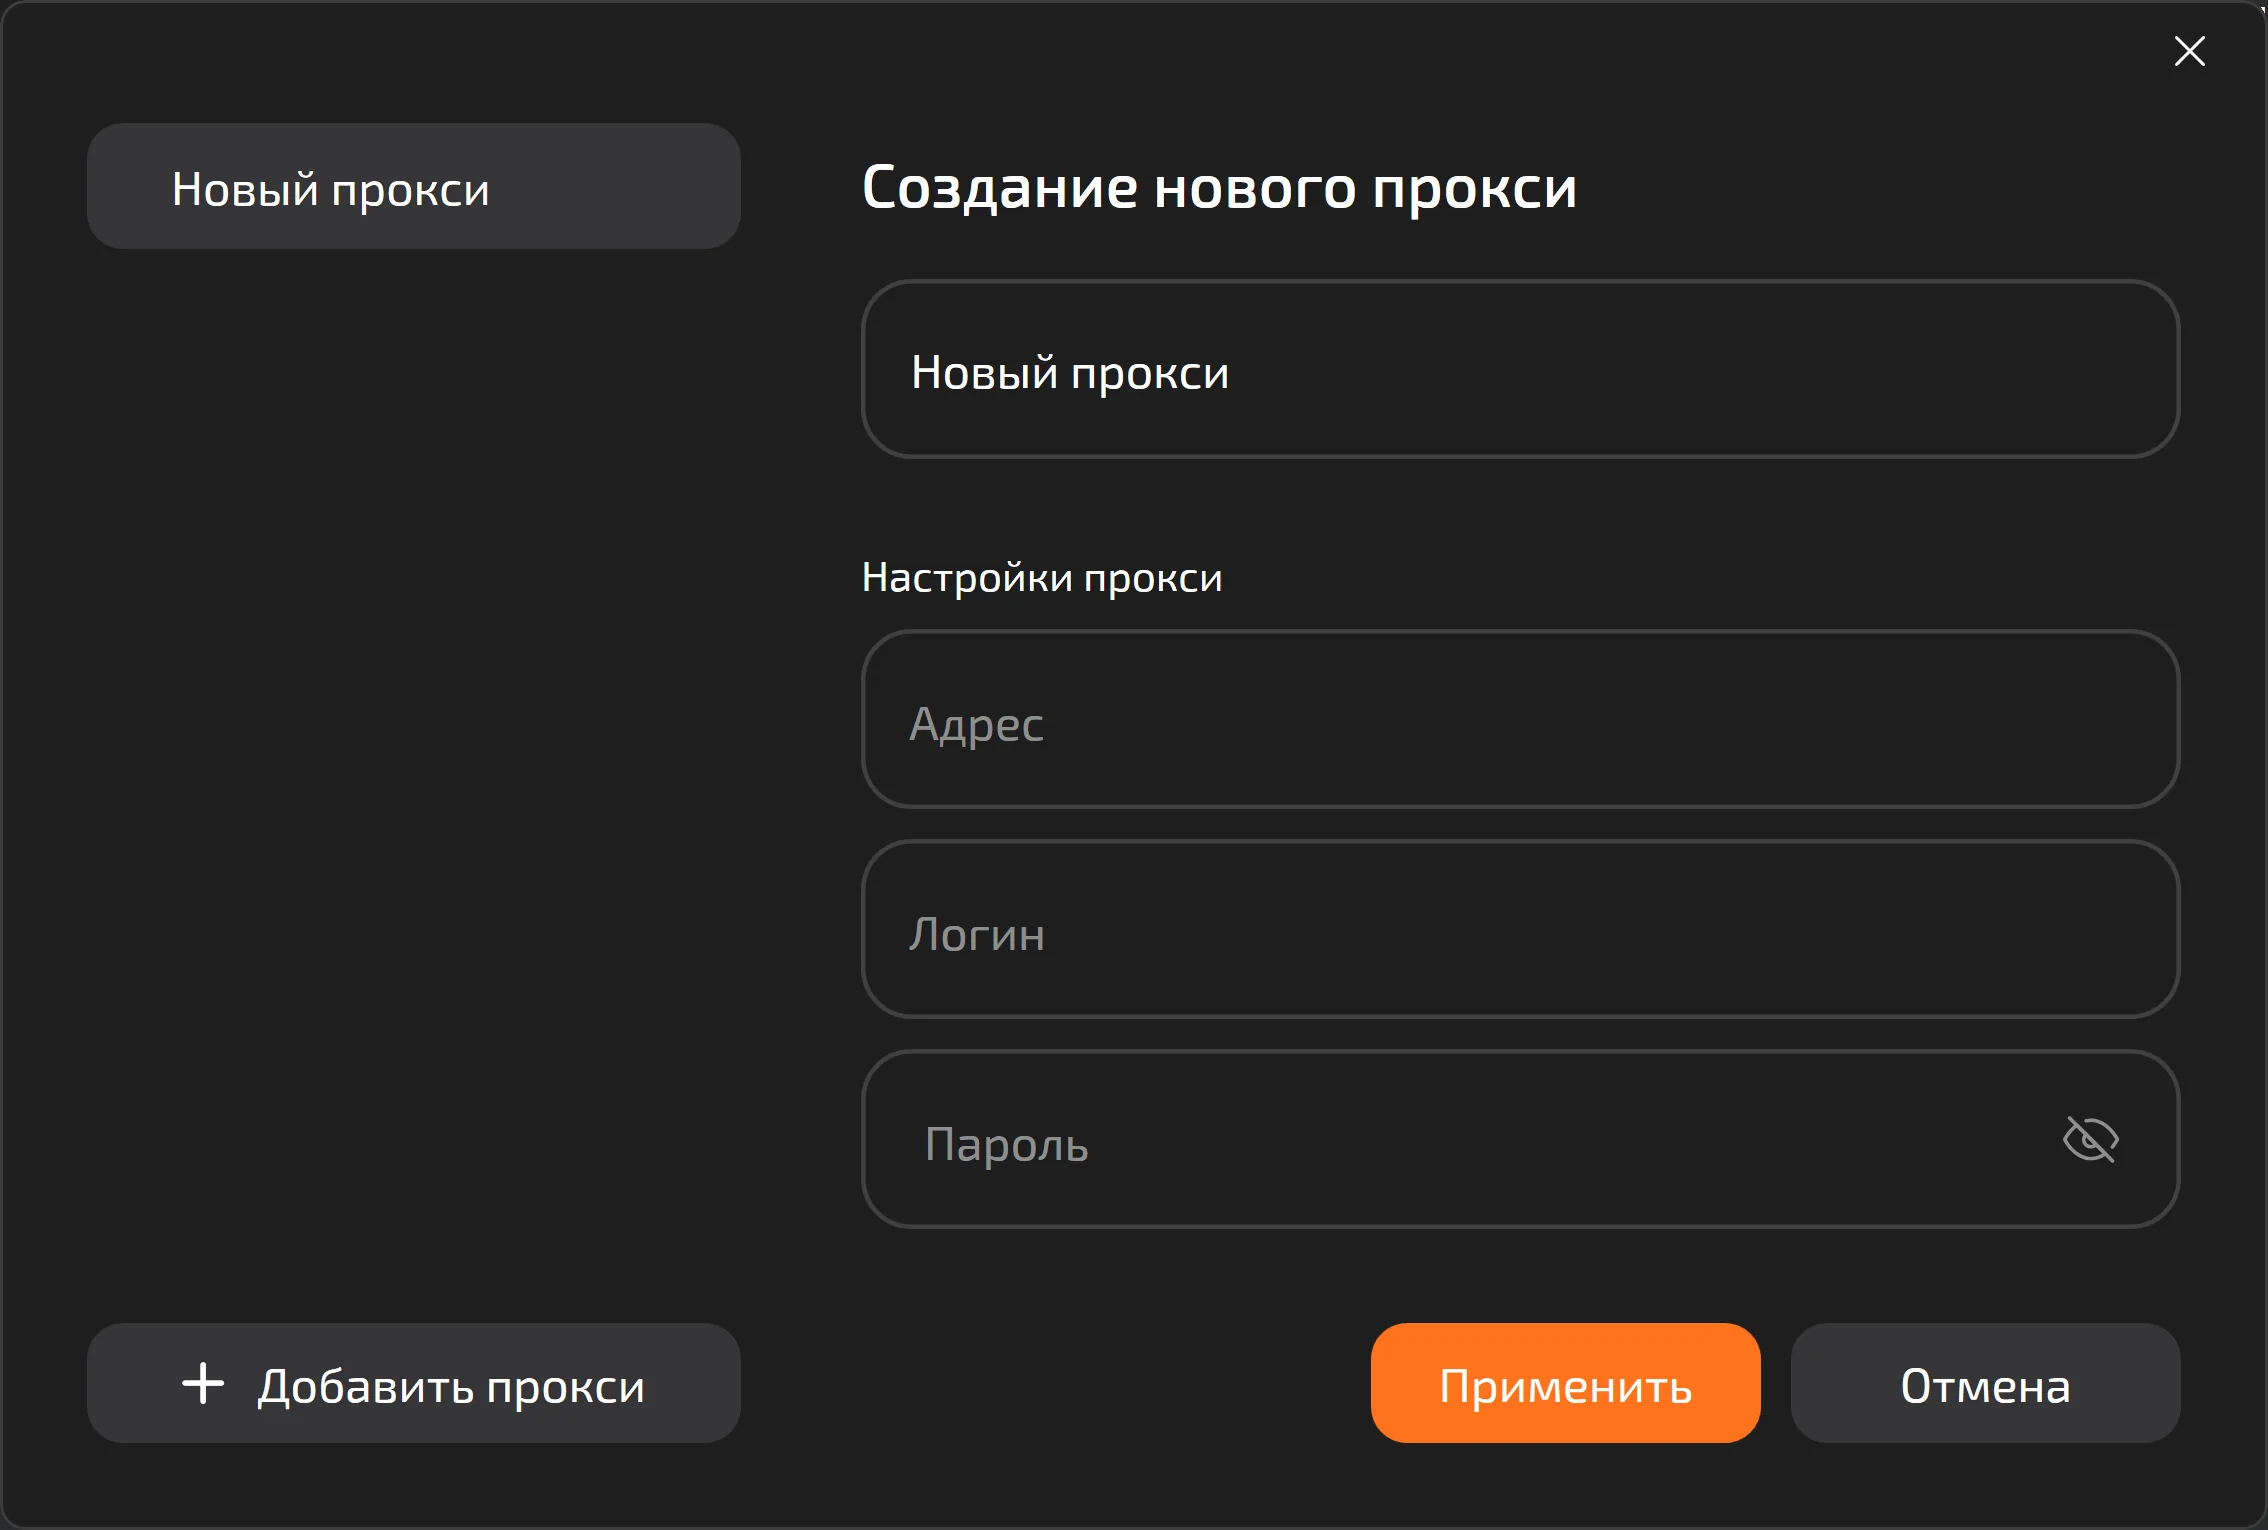Apply the proxy settings with Применить
Screen dimensions: 2268x1530
pos(1564,1384)
